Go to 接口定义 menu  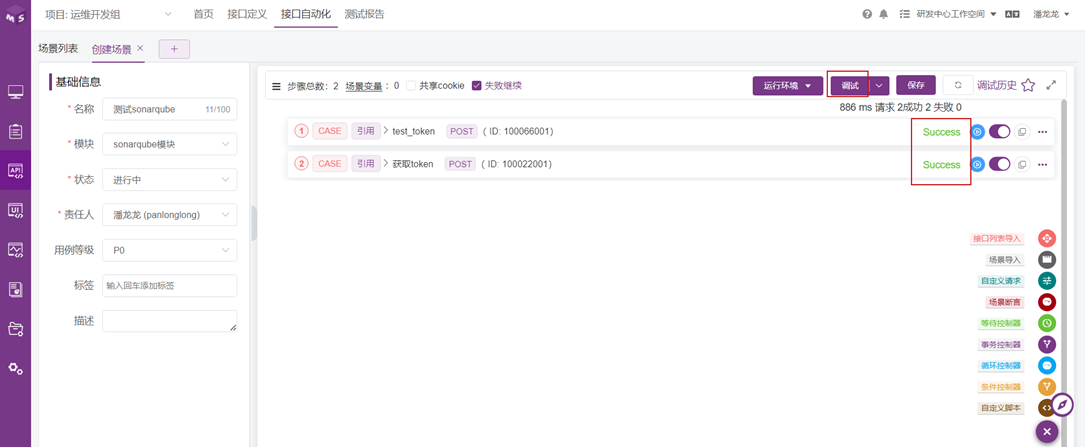tap(247, 14)
